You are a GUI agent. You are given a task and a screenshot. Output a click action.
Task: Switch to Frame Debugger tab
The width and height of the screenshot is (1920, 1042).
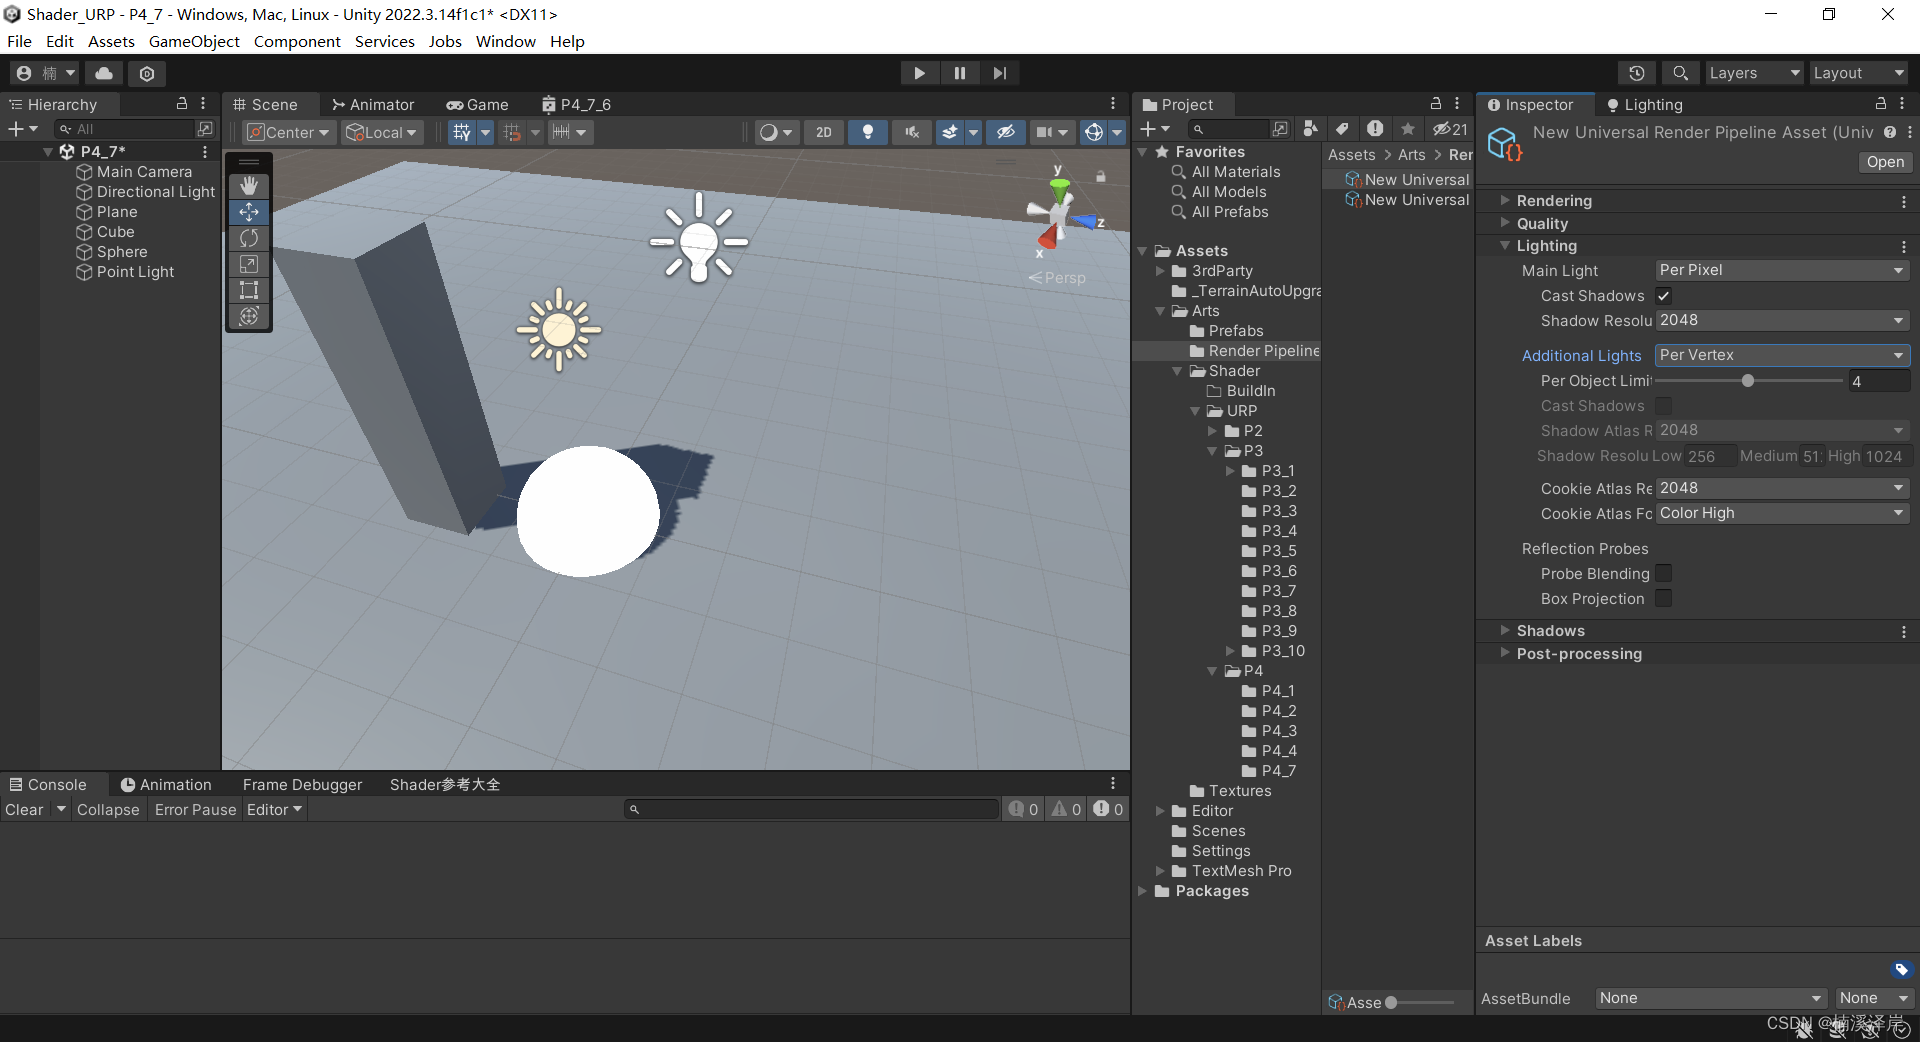(x=302, y=785)
